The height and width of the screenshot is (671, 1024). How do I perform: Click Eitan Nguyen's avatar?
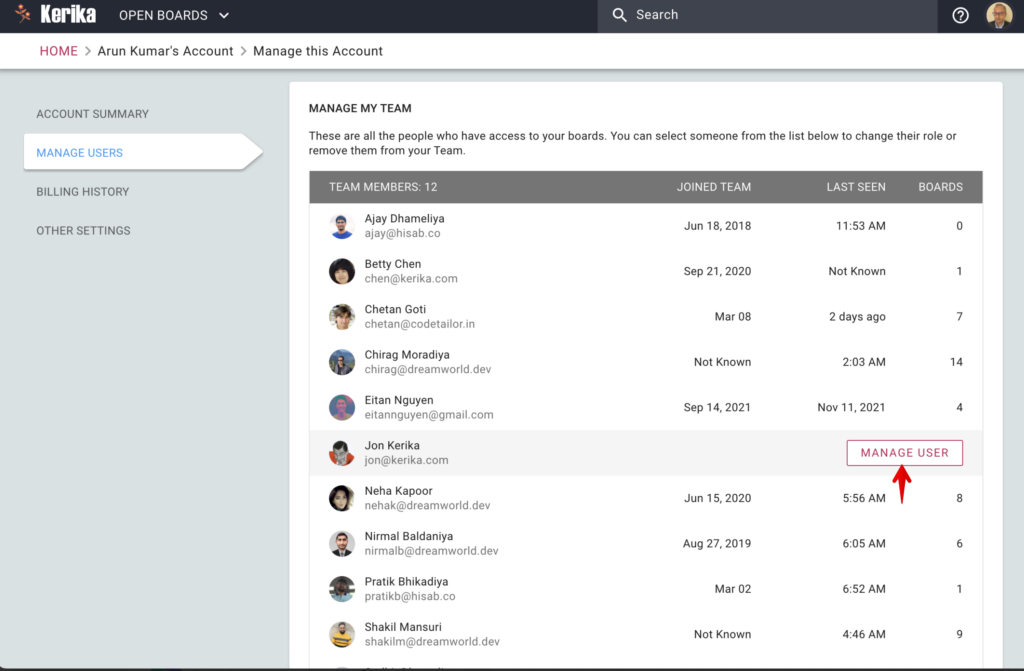click(x=342, y=408)
